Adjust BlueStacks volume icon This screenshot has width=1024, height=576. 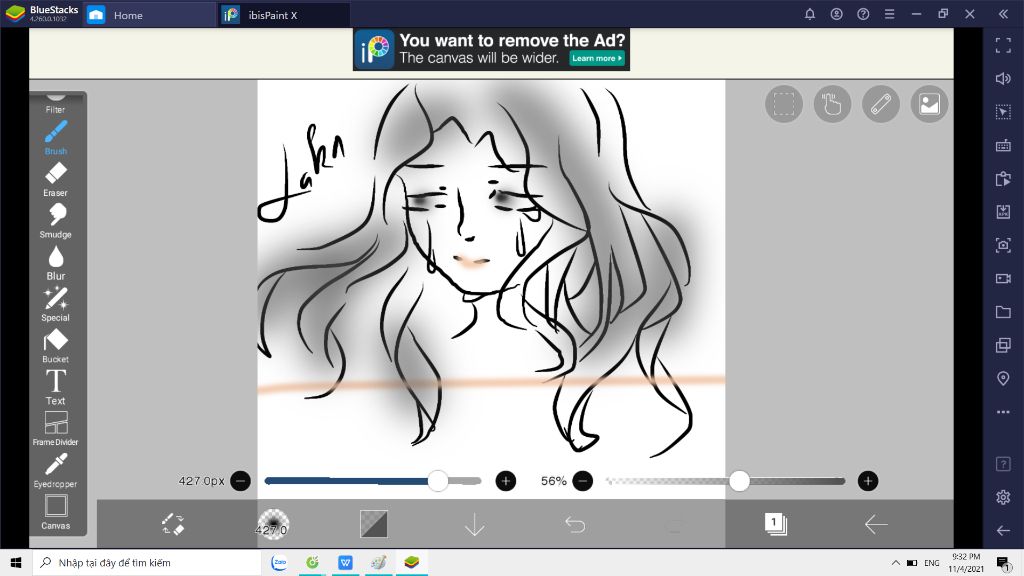coord(1003,78)
